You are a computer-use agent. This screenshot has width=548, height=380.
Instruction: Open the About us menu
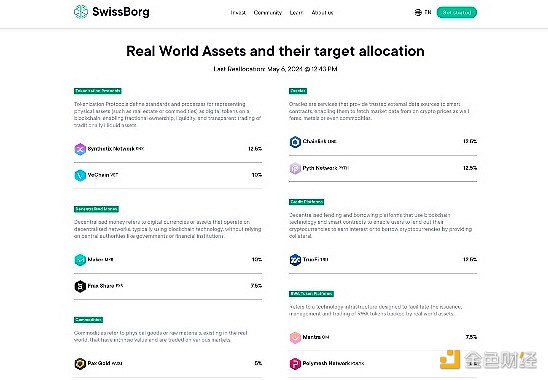click(322, 13)
